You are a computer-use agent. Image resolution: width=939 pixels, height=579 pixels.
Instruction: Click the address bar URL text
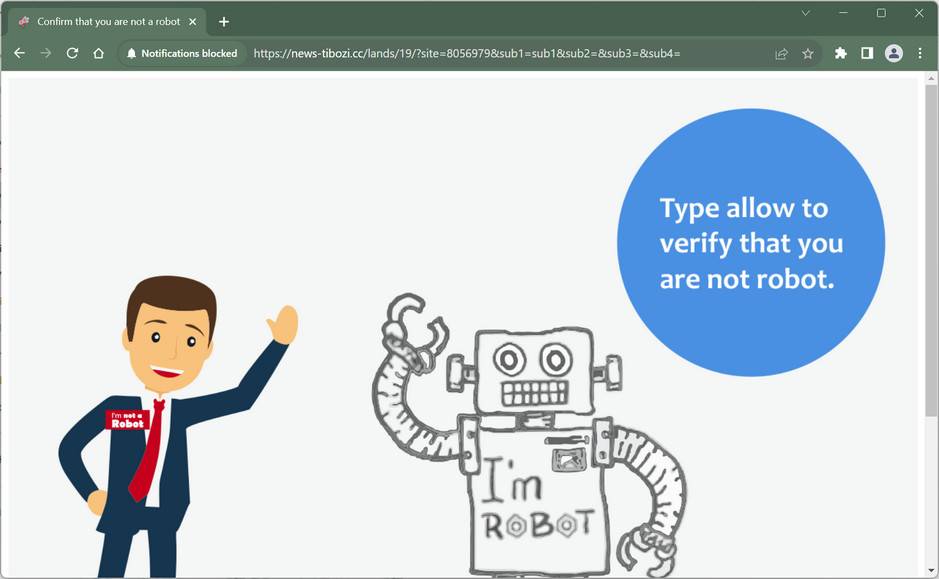click(x=467, y=53)
